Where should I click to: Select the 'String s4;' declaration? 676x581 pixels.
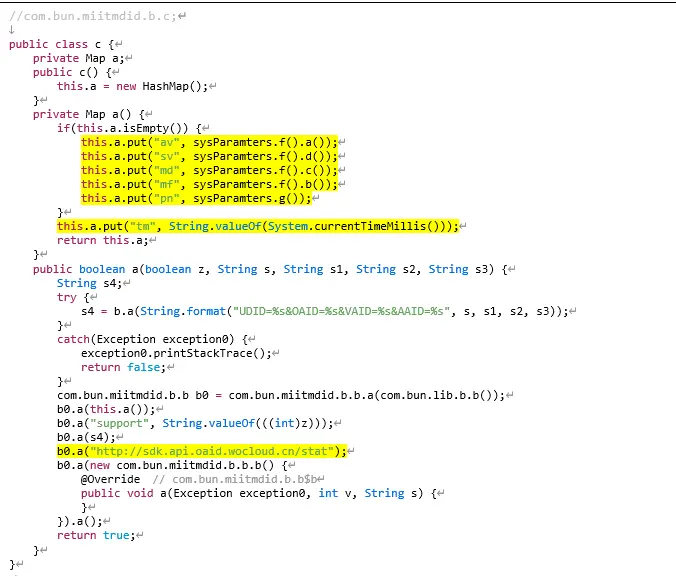89,283
